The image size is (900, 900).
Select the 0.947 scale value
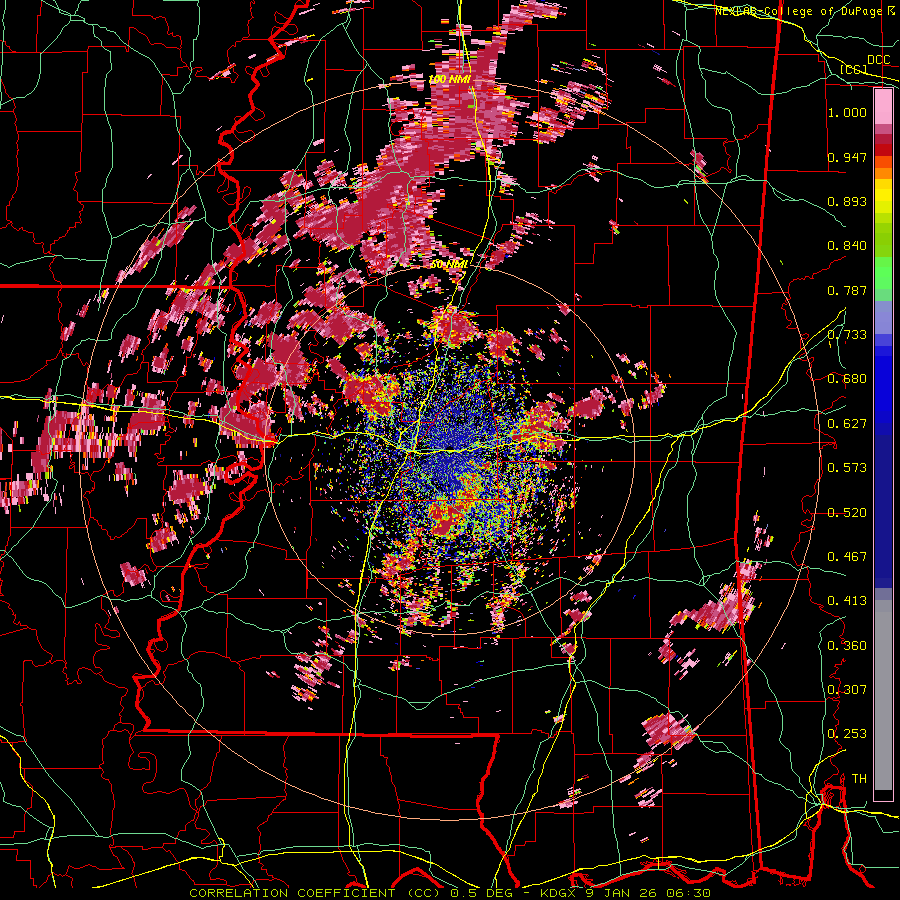pyautogui.click(x=847, y=157)
